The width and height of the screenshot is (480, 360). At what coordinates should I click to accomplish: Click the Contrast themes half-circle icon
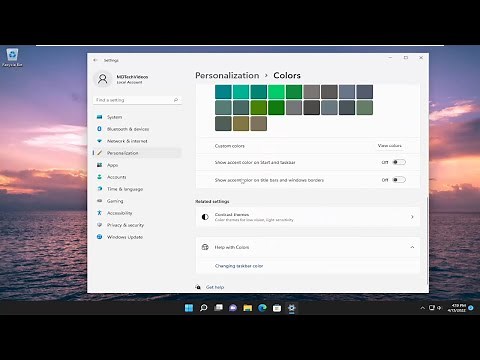pos(205,217)
